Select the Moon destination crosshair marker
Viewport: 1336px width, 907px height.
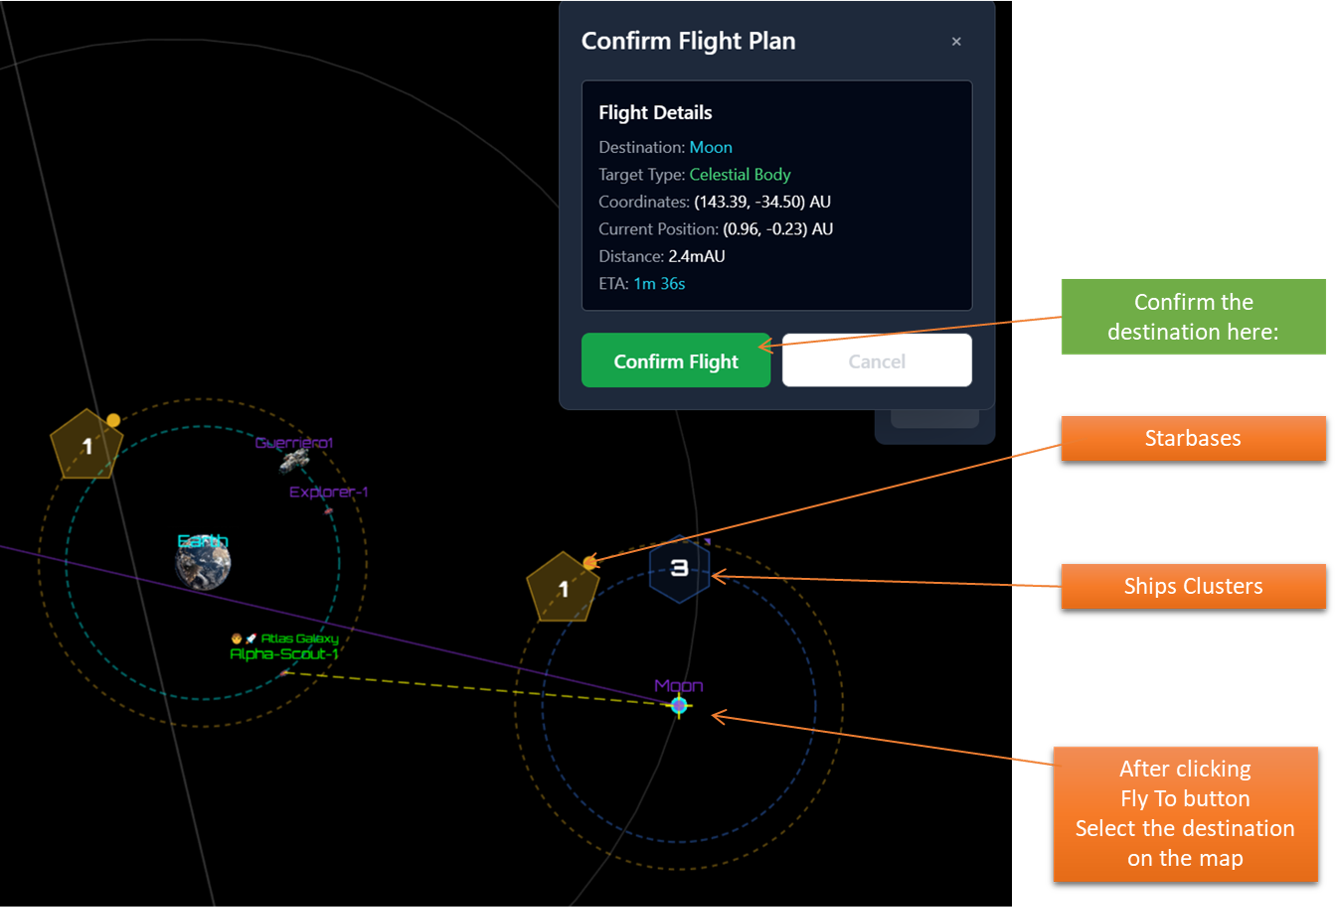coord(679,706)
